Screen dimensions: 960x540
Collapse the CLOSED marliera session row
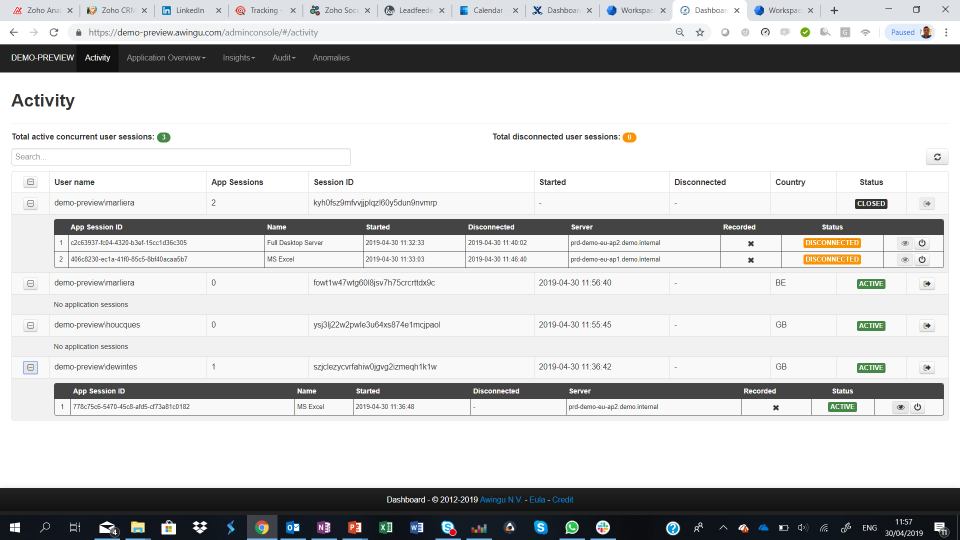[30, 203]
